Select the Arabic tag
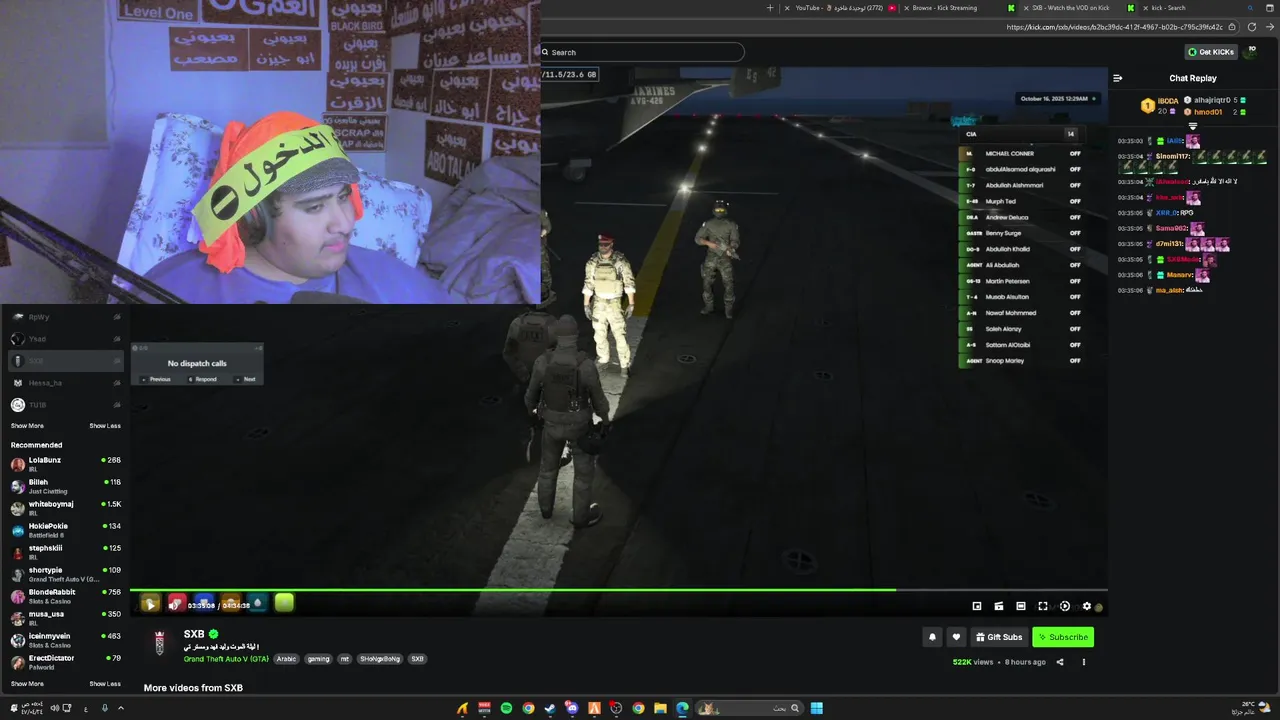 tap(287, 659)
